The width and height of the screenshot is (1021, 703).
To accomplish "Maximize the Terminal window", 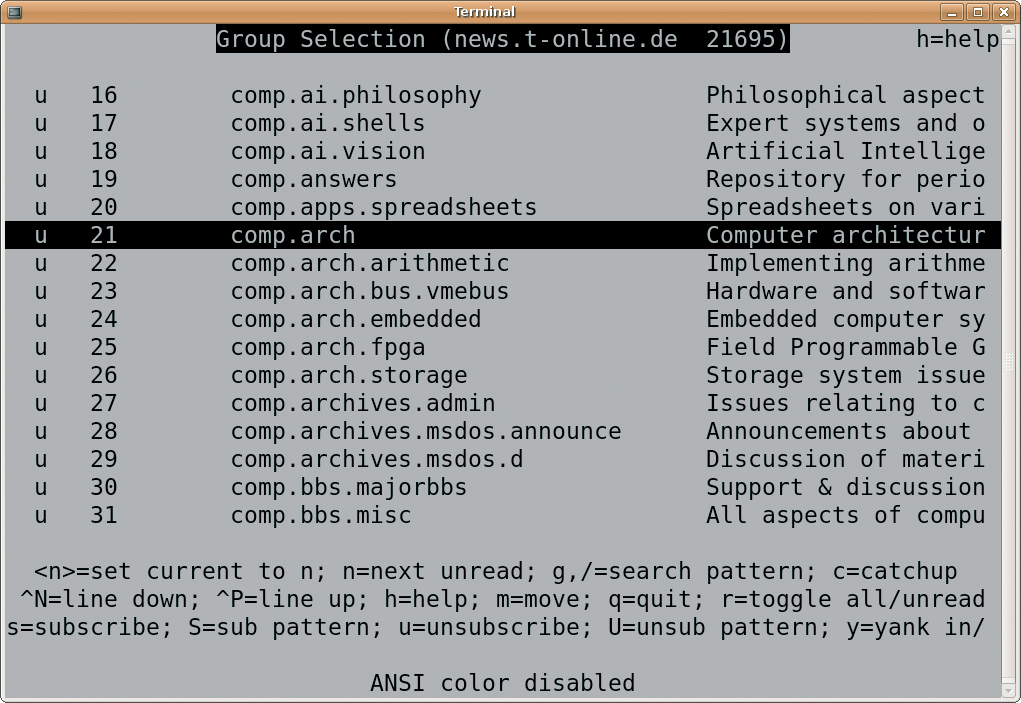I will (x=977, y=12).
